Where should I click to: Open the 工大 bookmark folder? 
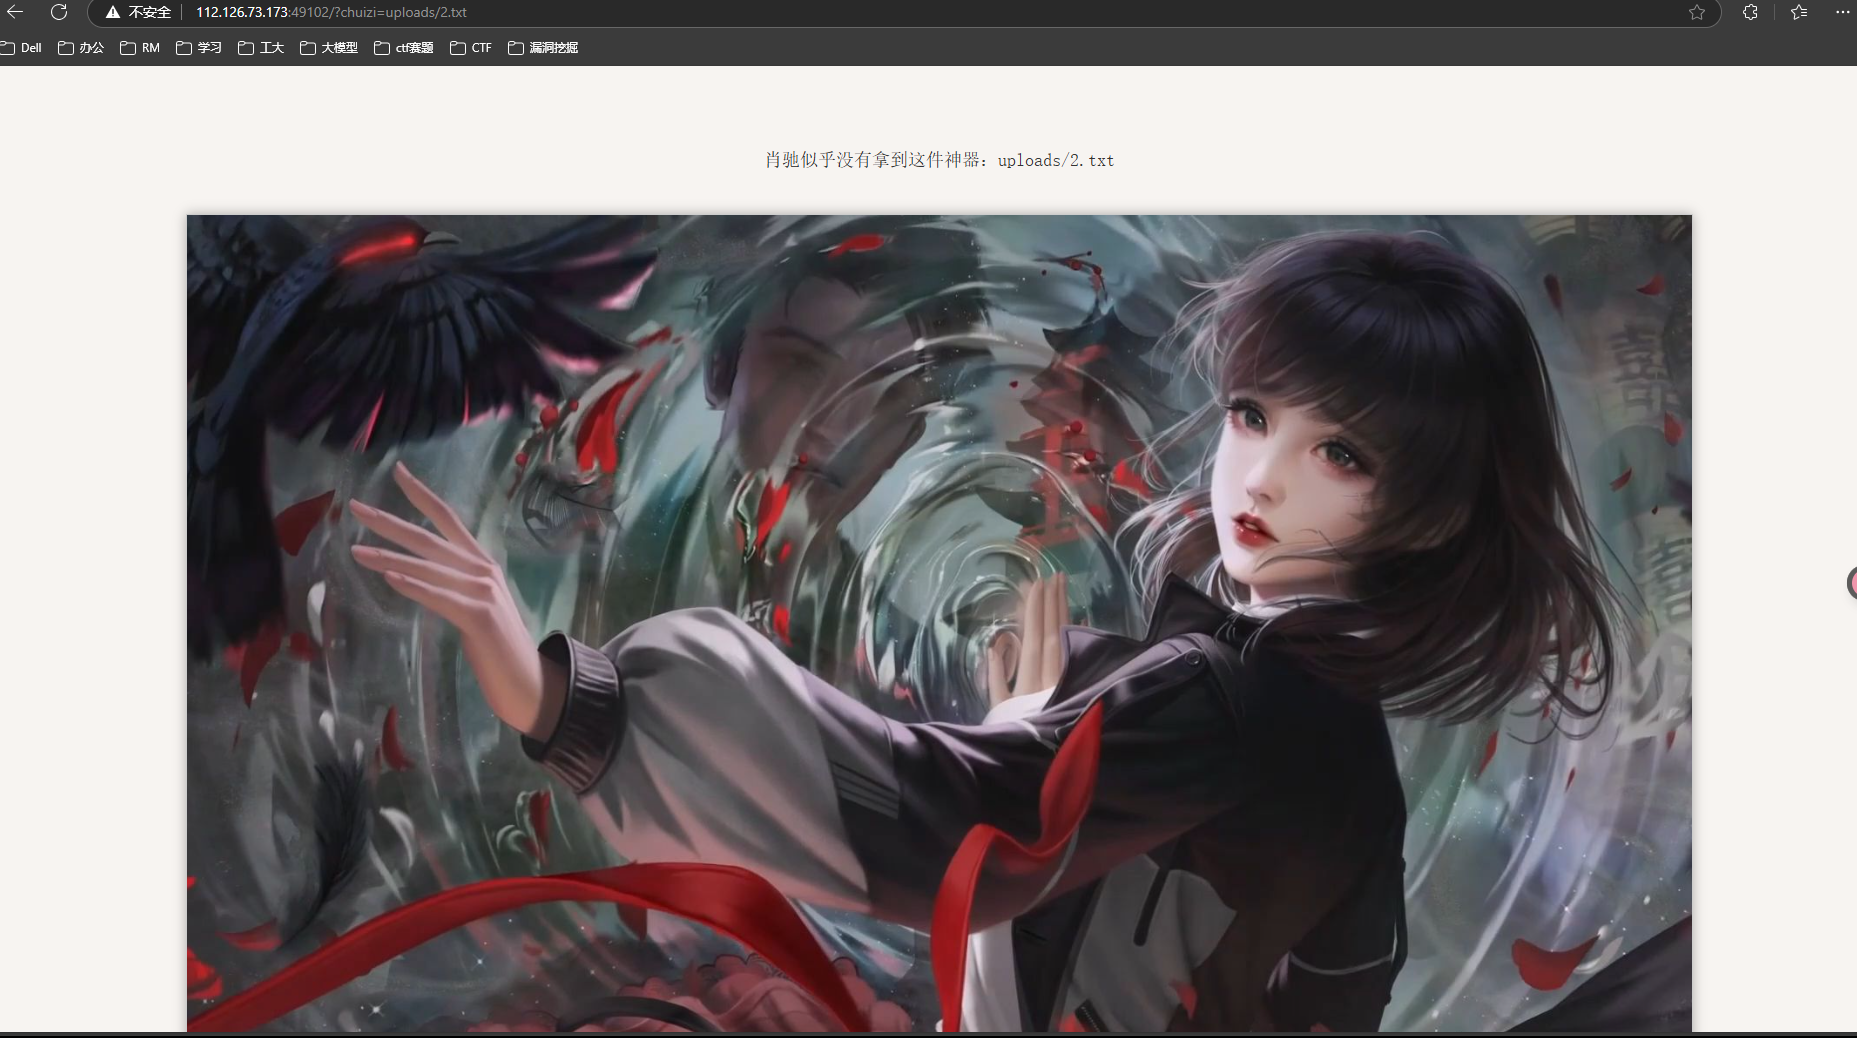[x=261, y=47]
